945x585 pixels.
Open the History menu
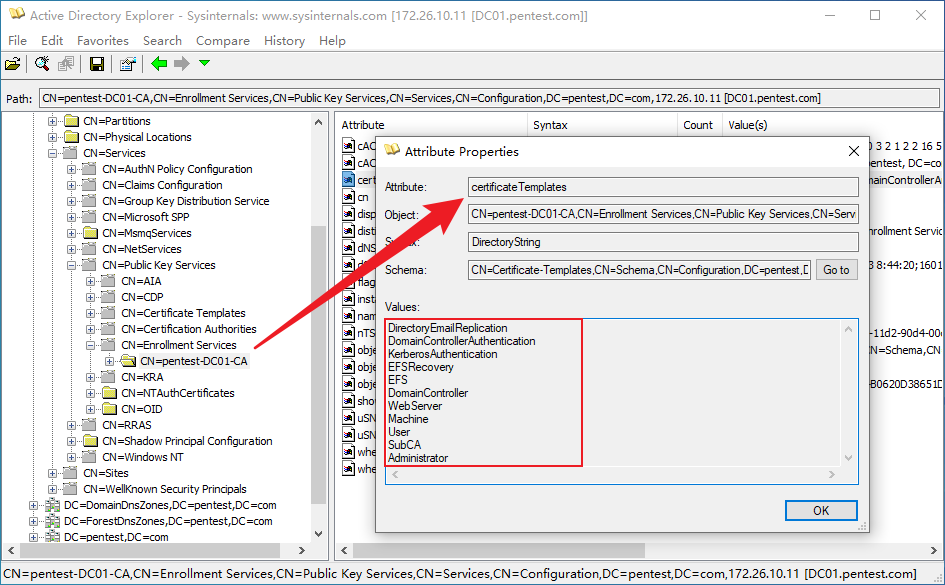(x=284, y=40)
